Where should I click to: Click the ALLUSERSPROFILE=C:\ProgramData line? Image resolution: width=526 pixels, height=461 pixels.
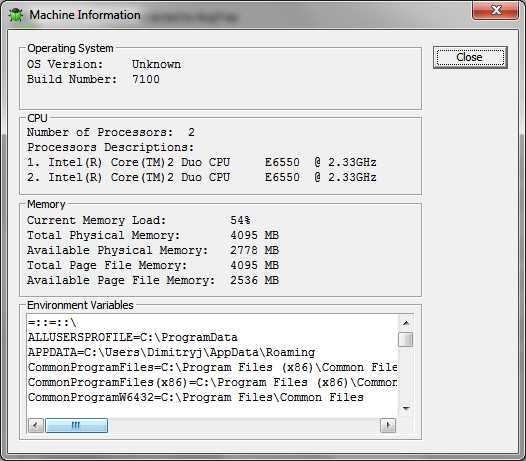pyautogui.click(x=133, y=337)
